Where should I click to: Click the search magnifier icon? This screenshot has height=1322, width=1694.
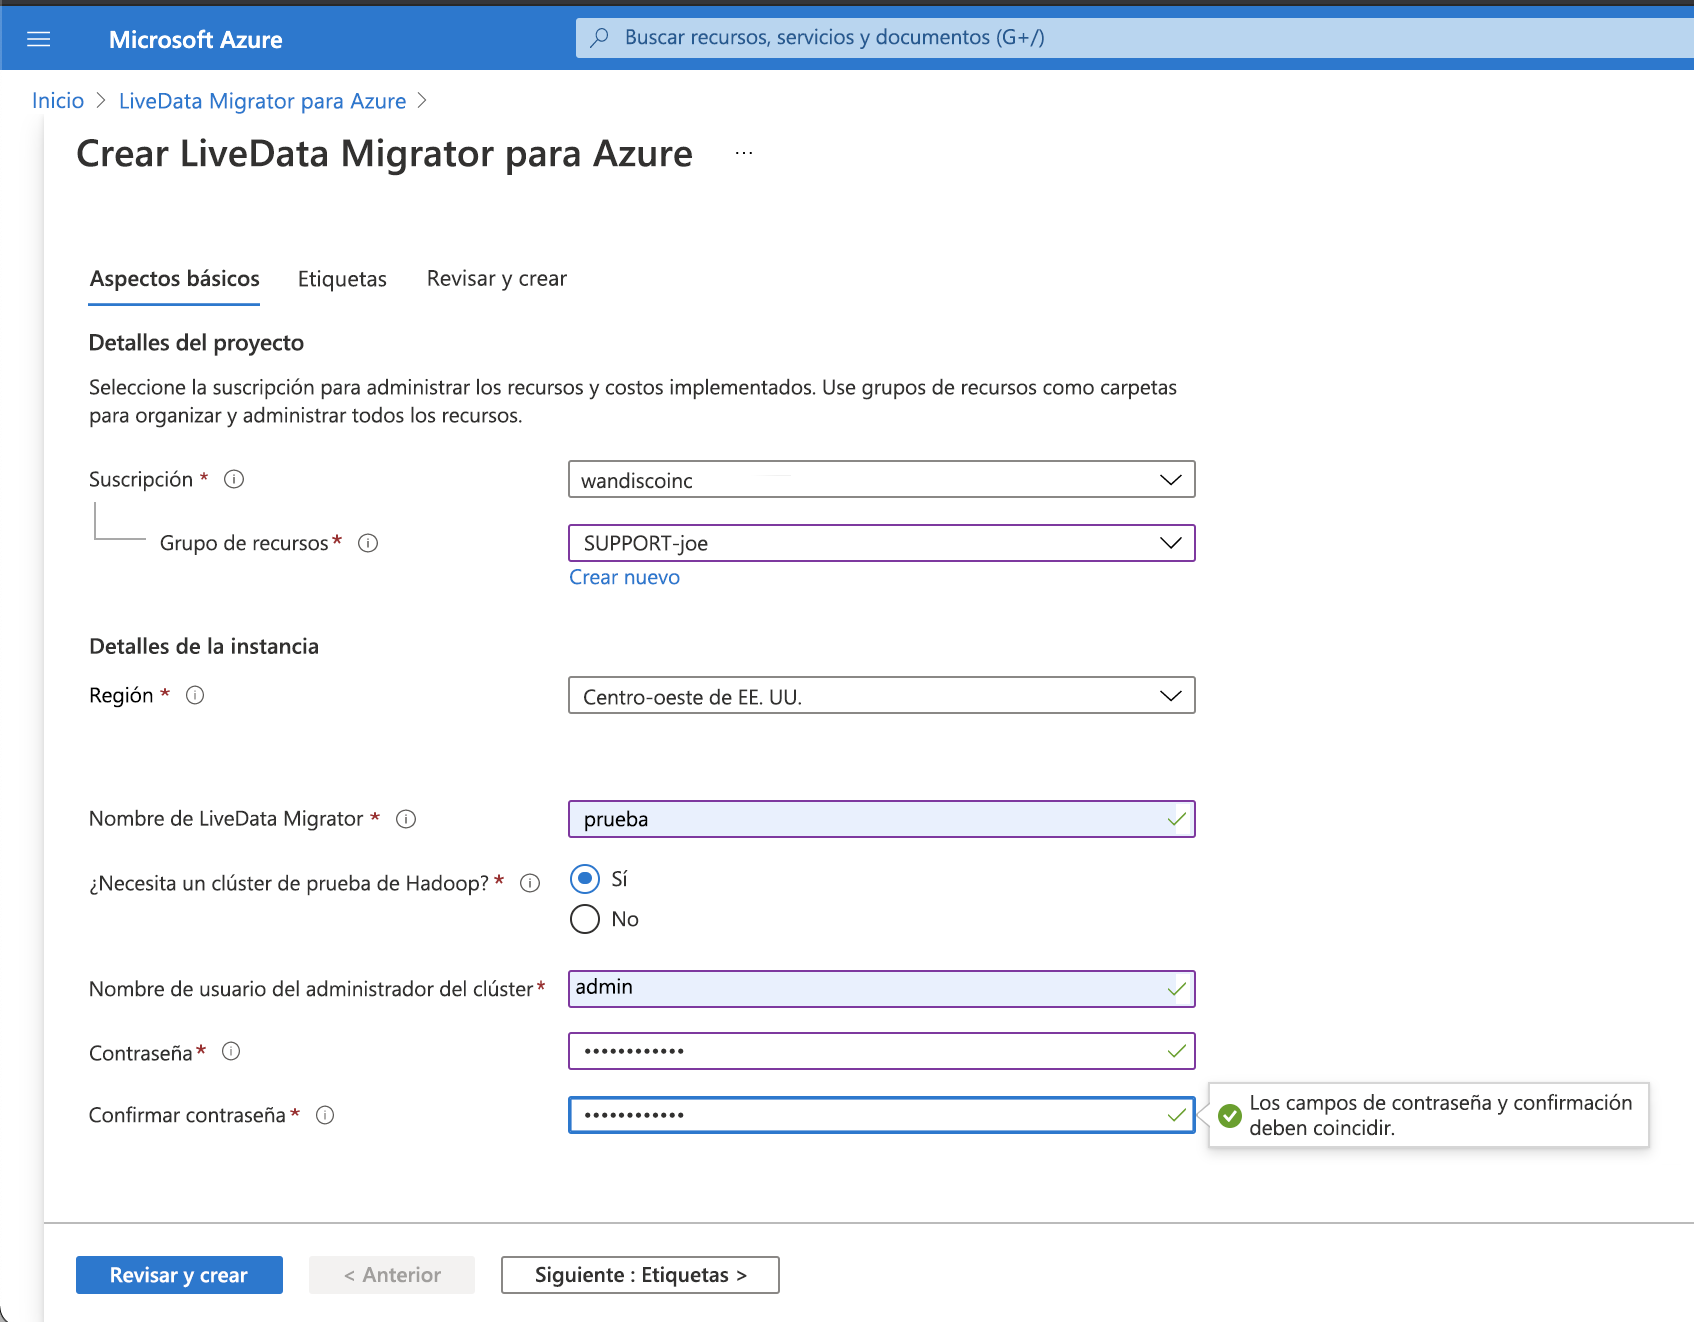(599, 38)
